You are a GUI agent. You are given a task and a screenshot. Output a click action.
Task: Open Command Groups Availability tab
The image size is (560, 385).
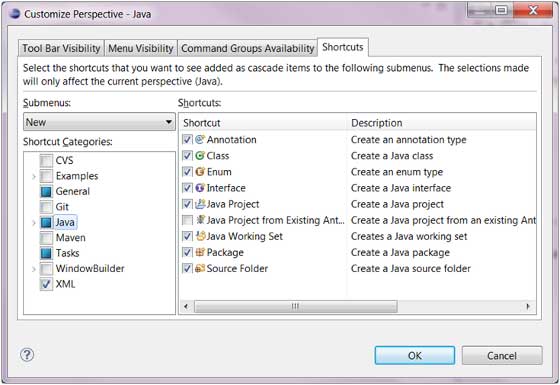coord(248,48)
